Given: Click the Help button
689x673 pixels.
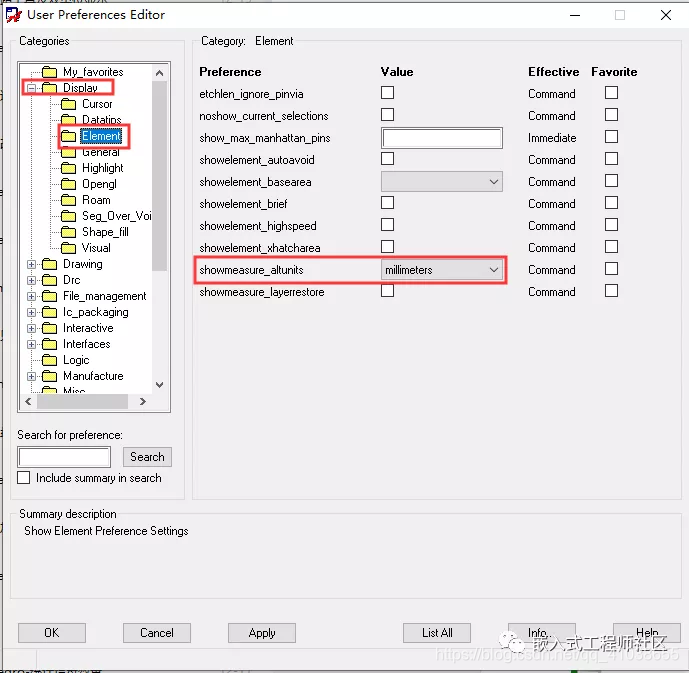Looking at the screenshot, I should (x=647, y=633).
